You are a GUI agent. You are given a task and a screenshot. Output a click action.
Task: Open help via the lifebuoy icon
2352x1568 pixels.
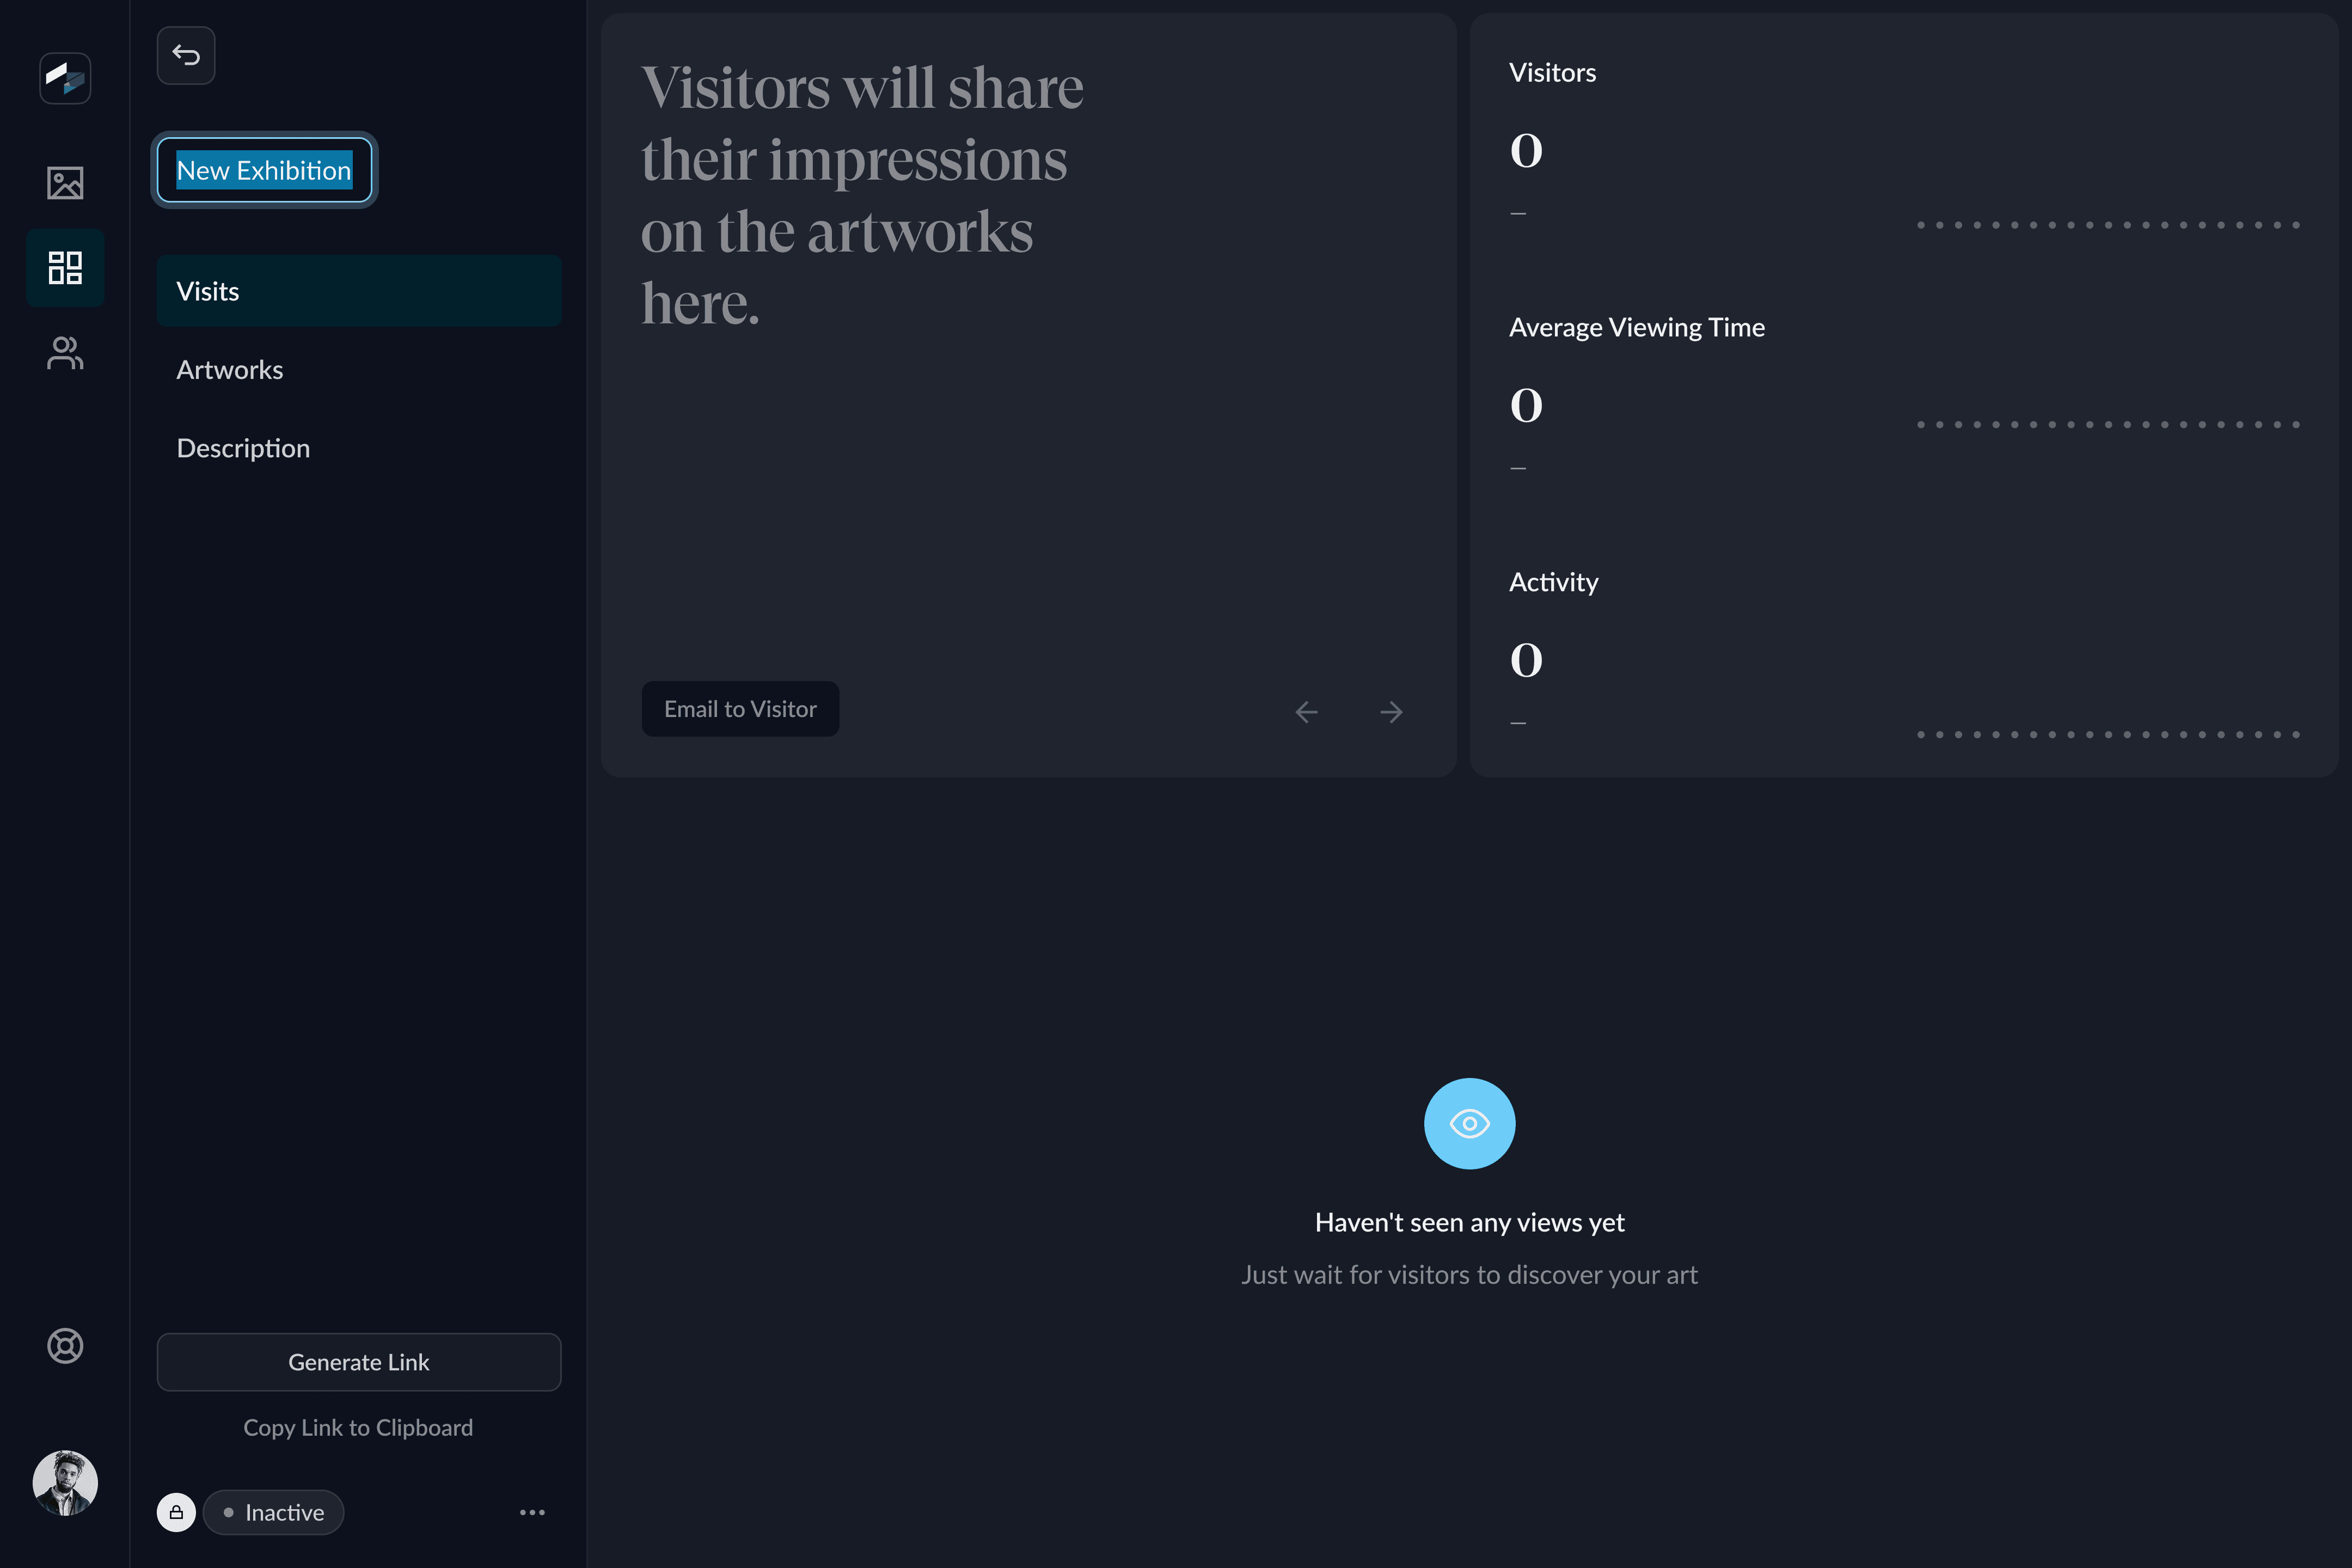tap(65, 1345)
